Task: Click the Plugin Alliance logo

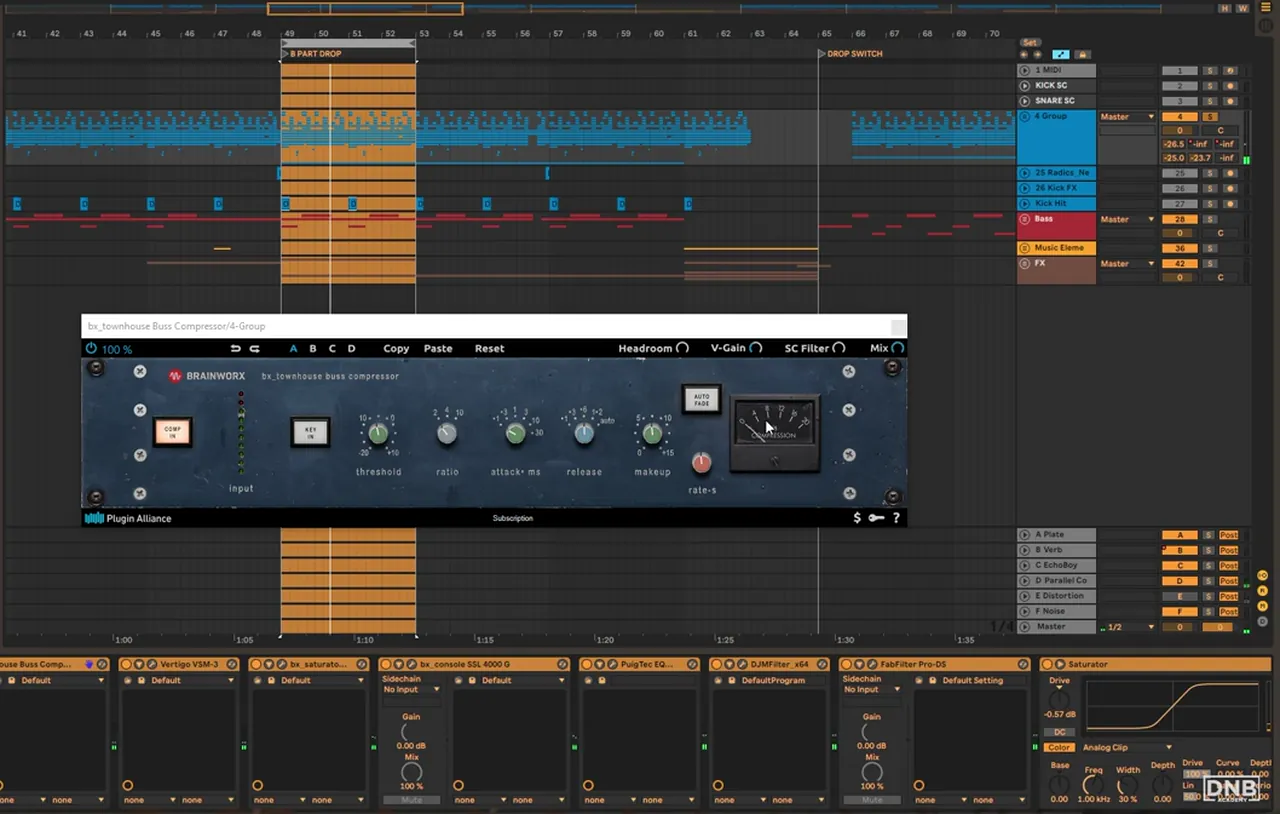Action: click(x=128, y=518)
